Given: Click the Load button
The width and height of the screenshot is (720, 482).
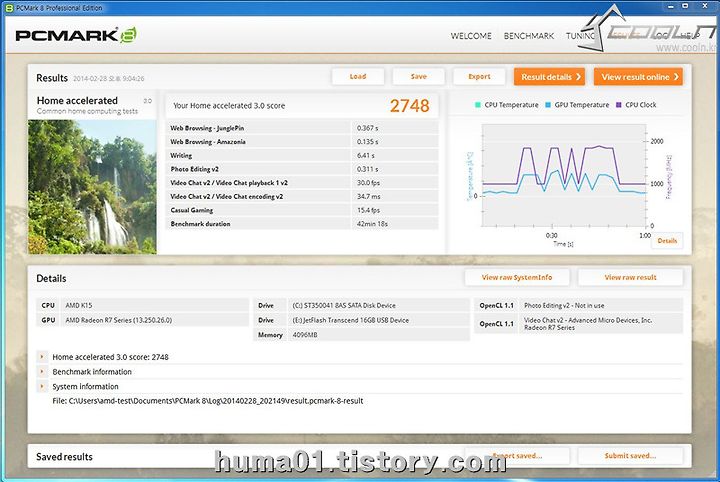Looking at the screenshot, I should pos(358,77).
